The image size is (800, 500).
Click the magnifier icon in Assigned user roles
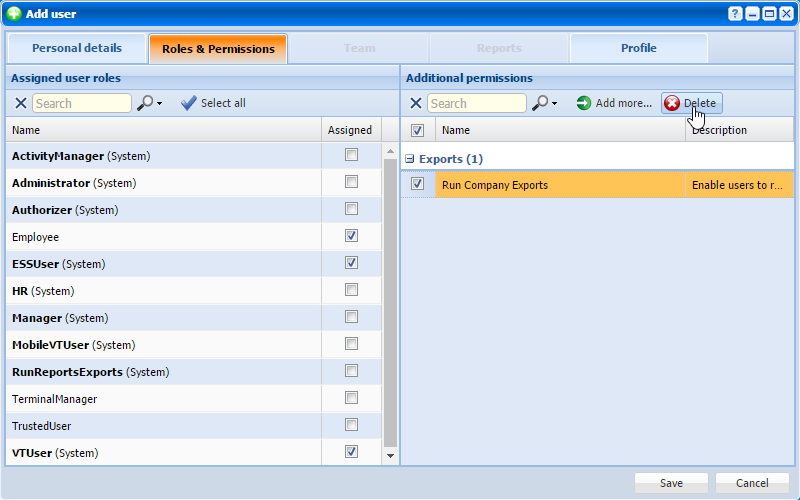click(145, 103)
